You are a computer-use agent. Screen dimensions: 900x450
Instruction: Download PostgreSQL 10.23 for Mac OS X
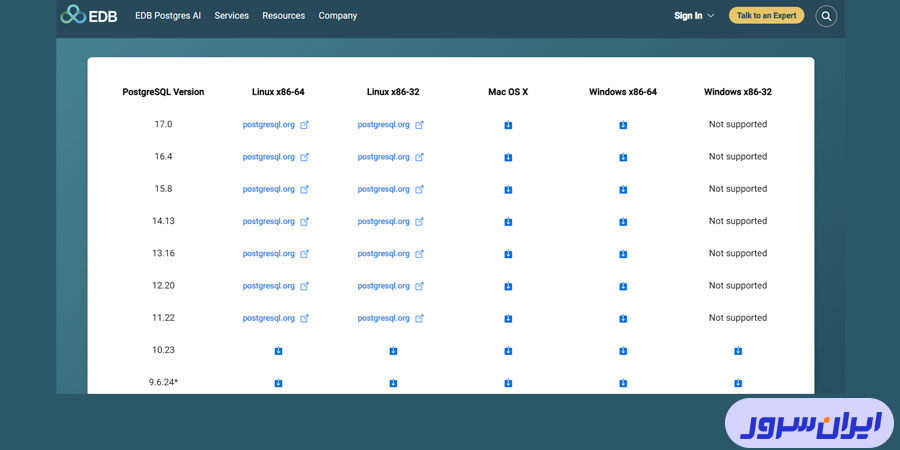(x=508, y=351)
